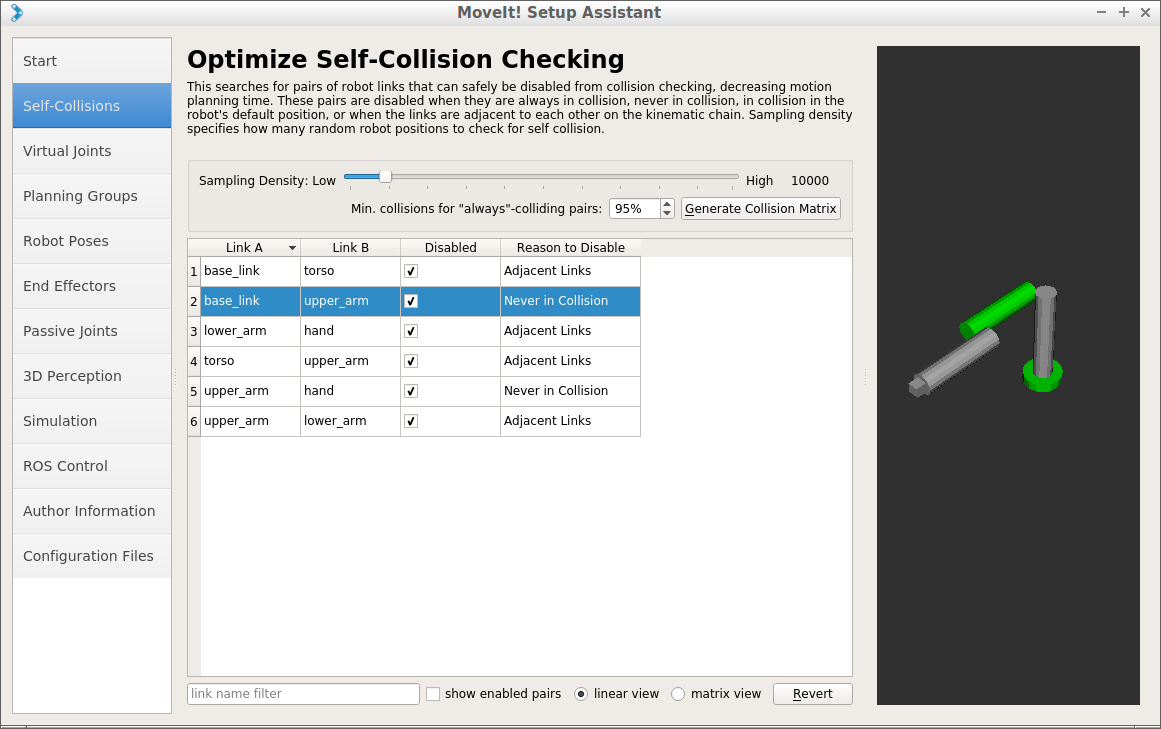The image size is (1161, 729).
Task: Open 3D Perception tab
Action: click(x=92, y=376)
